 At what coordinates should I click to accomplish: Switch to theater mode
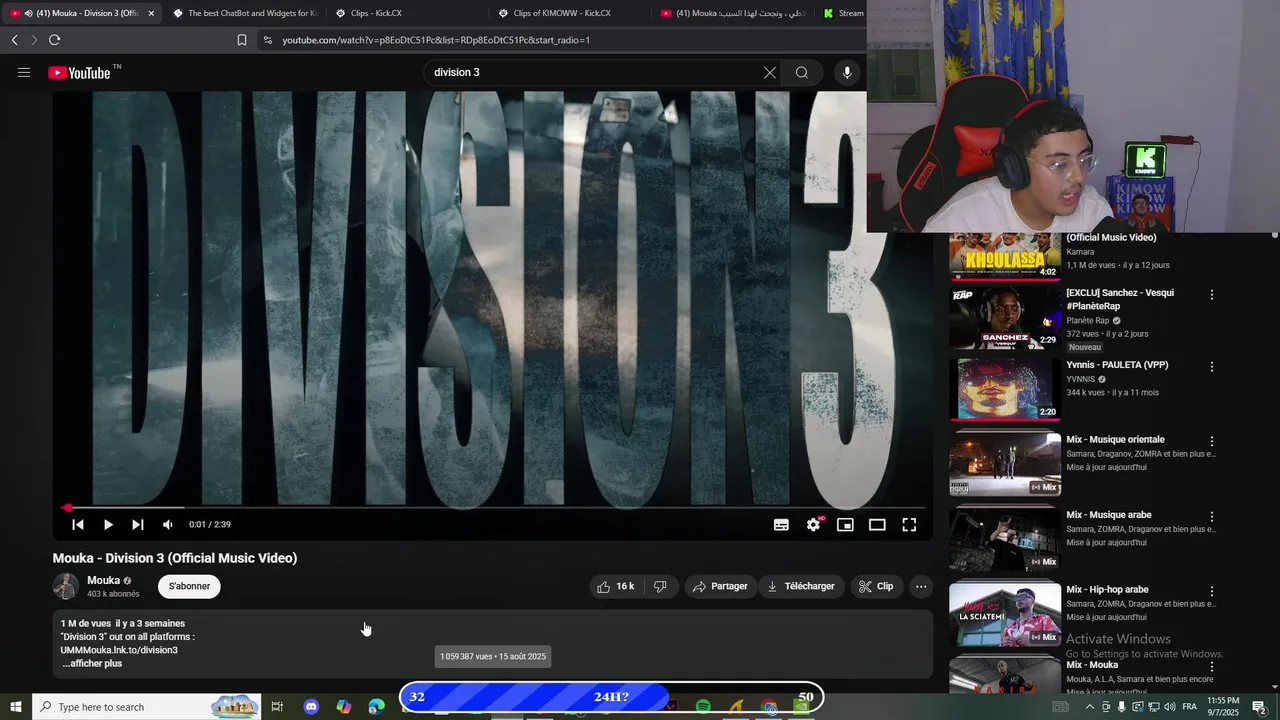877,524
